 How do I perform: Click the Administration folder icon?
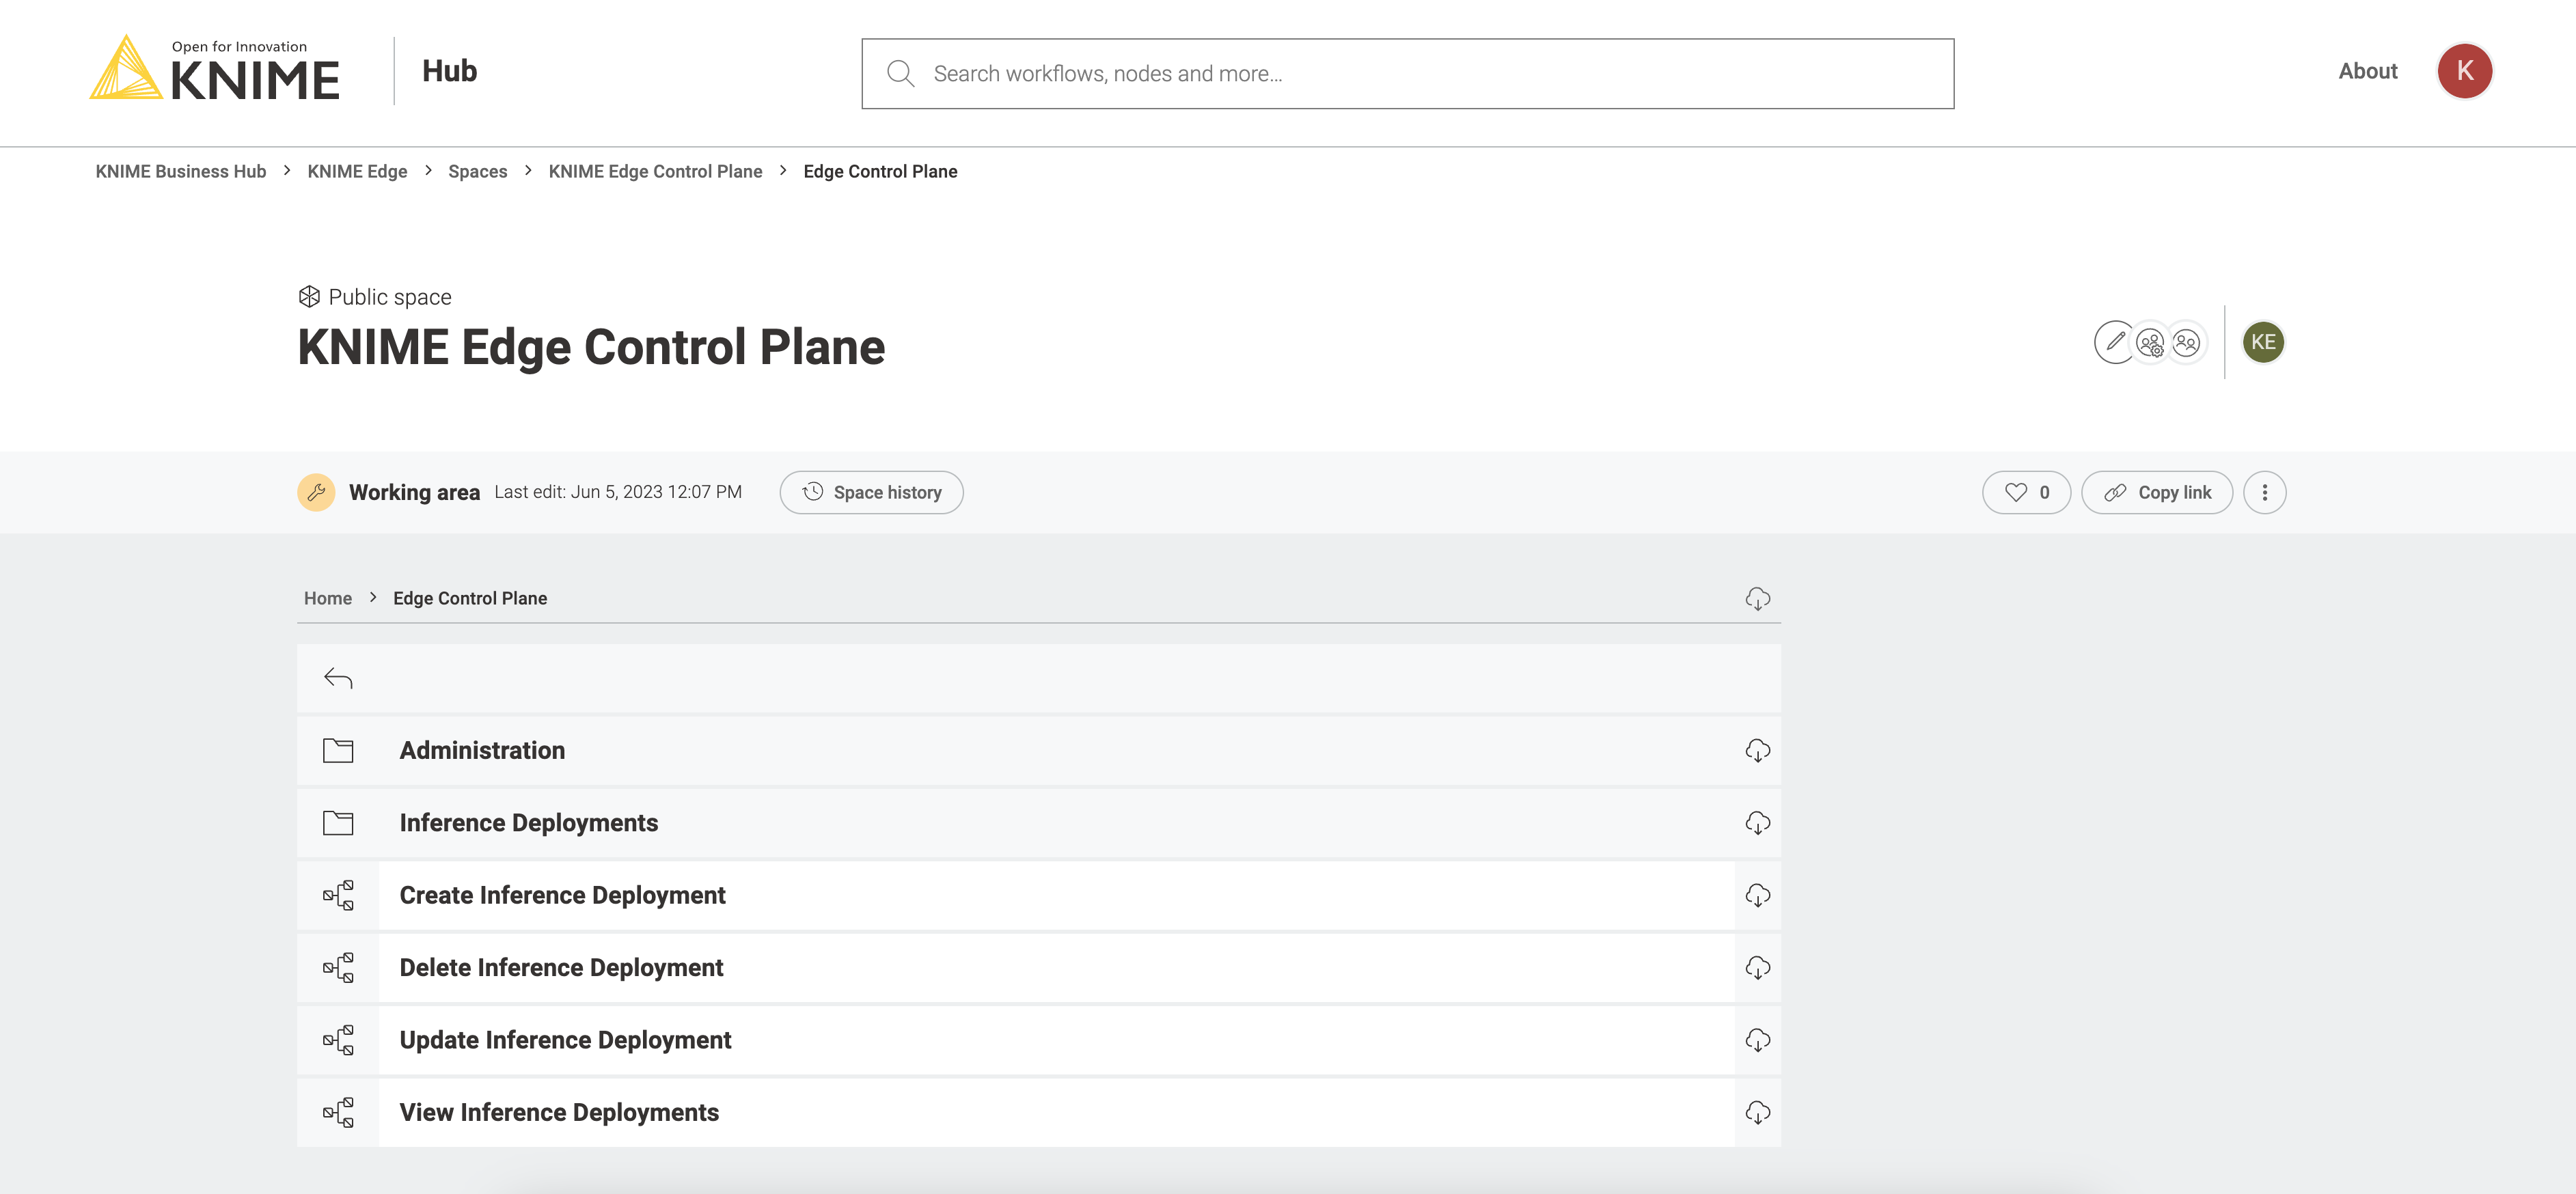338,750
